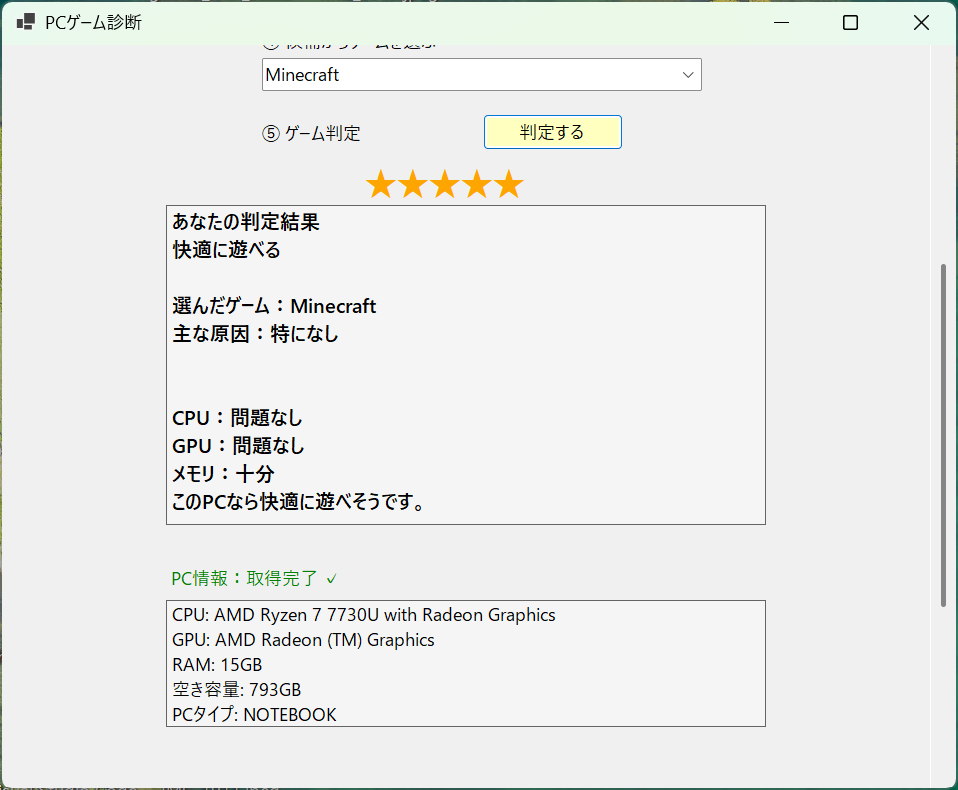Maximize the PCゲーム診断 window

tap(850, 23)
